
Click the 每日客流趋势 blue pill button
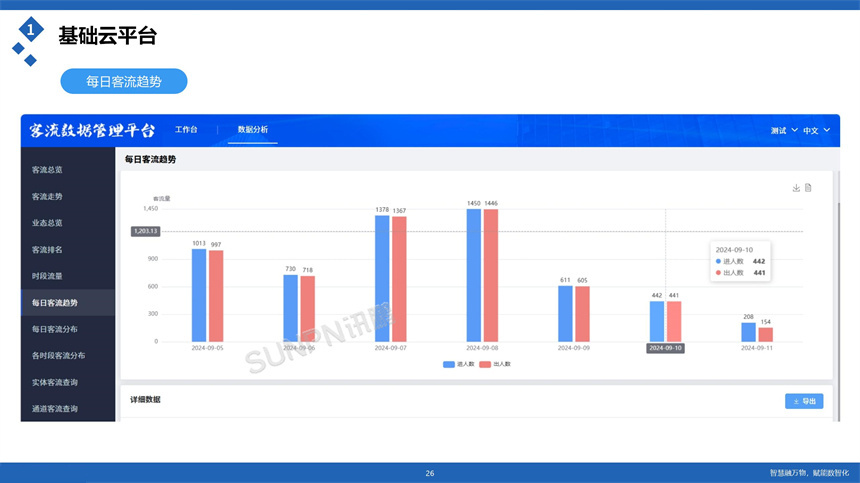coord(124,81)
